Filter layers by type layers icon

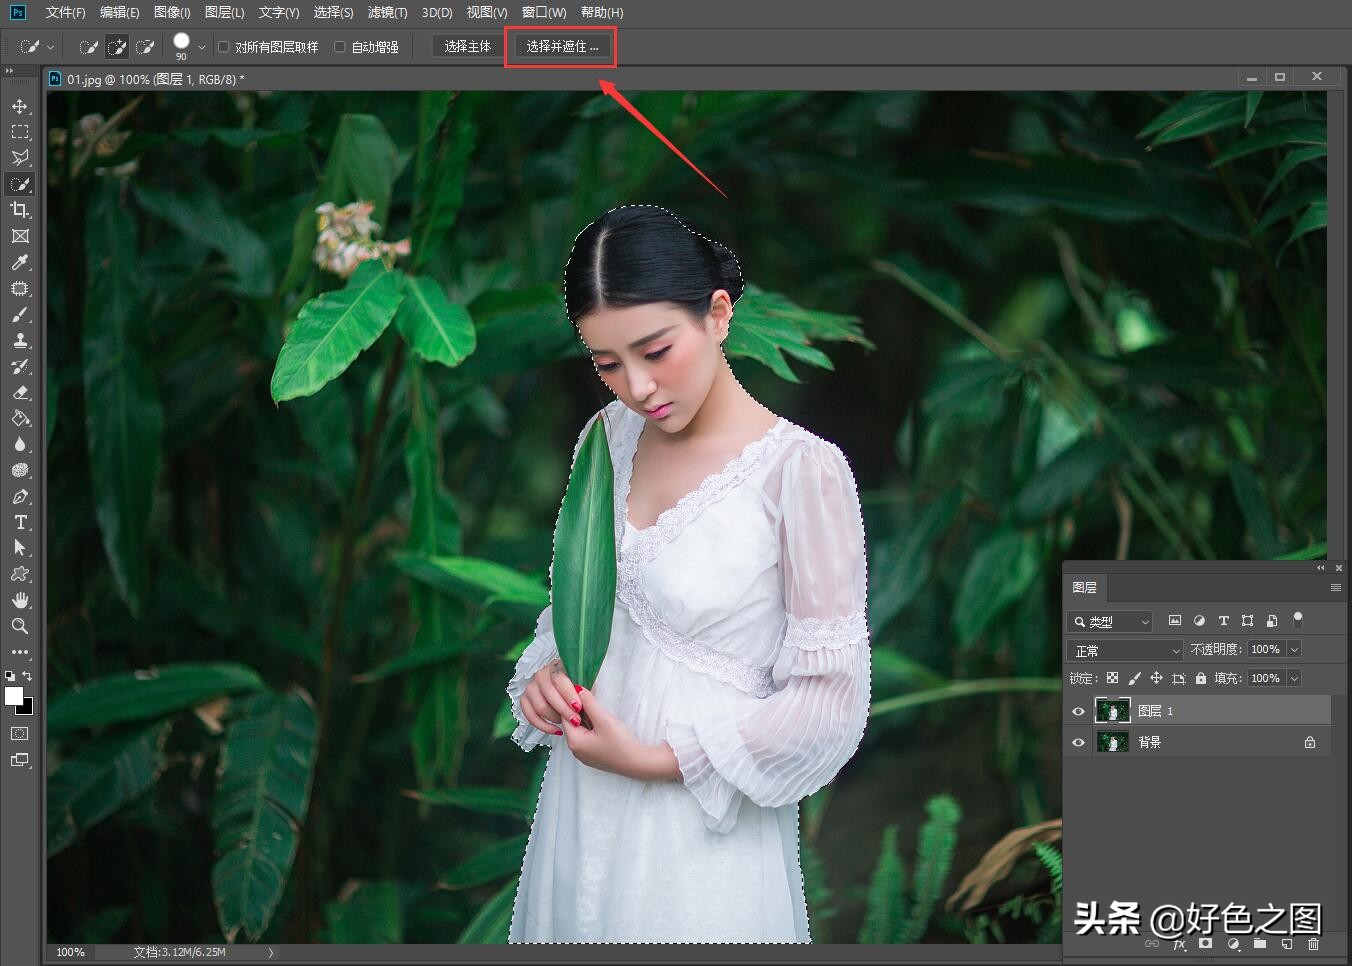(1223, 621)
